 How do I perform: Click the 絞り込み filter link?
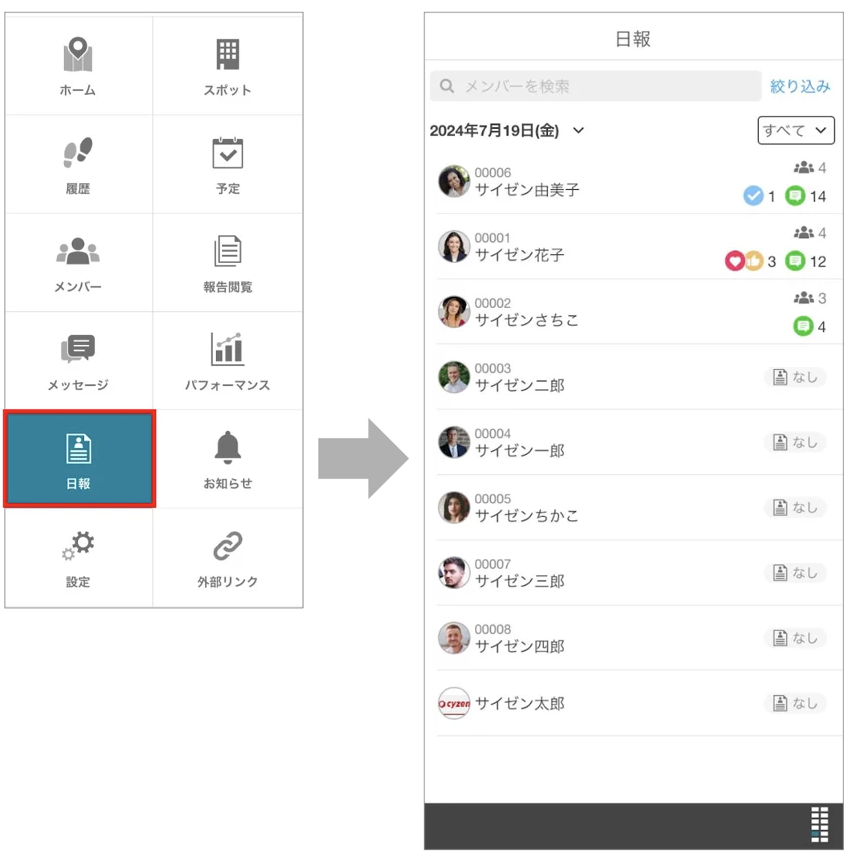[800, 86]
